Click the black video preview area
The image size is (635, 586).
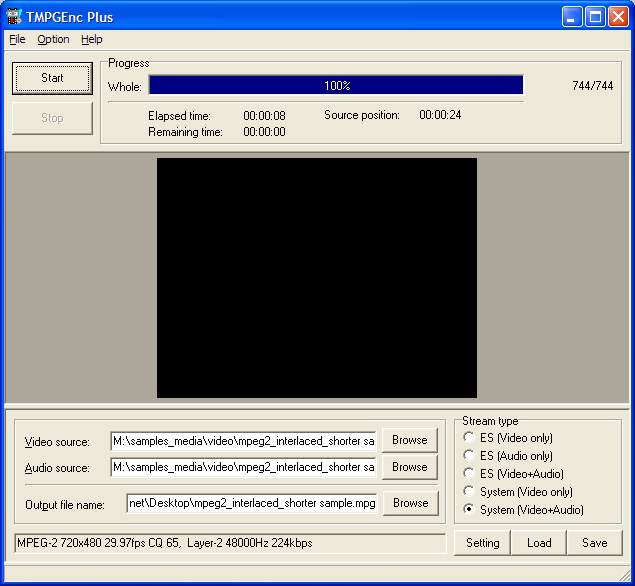[317, 278]
